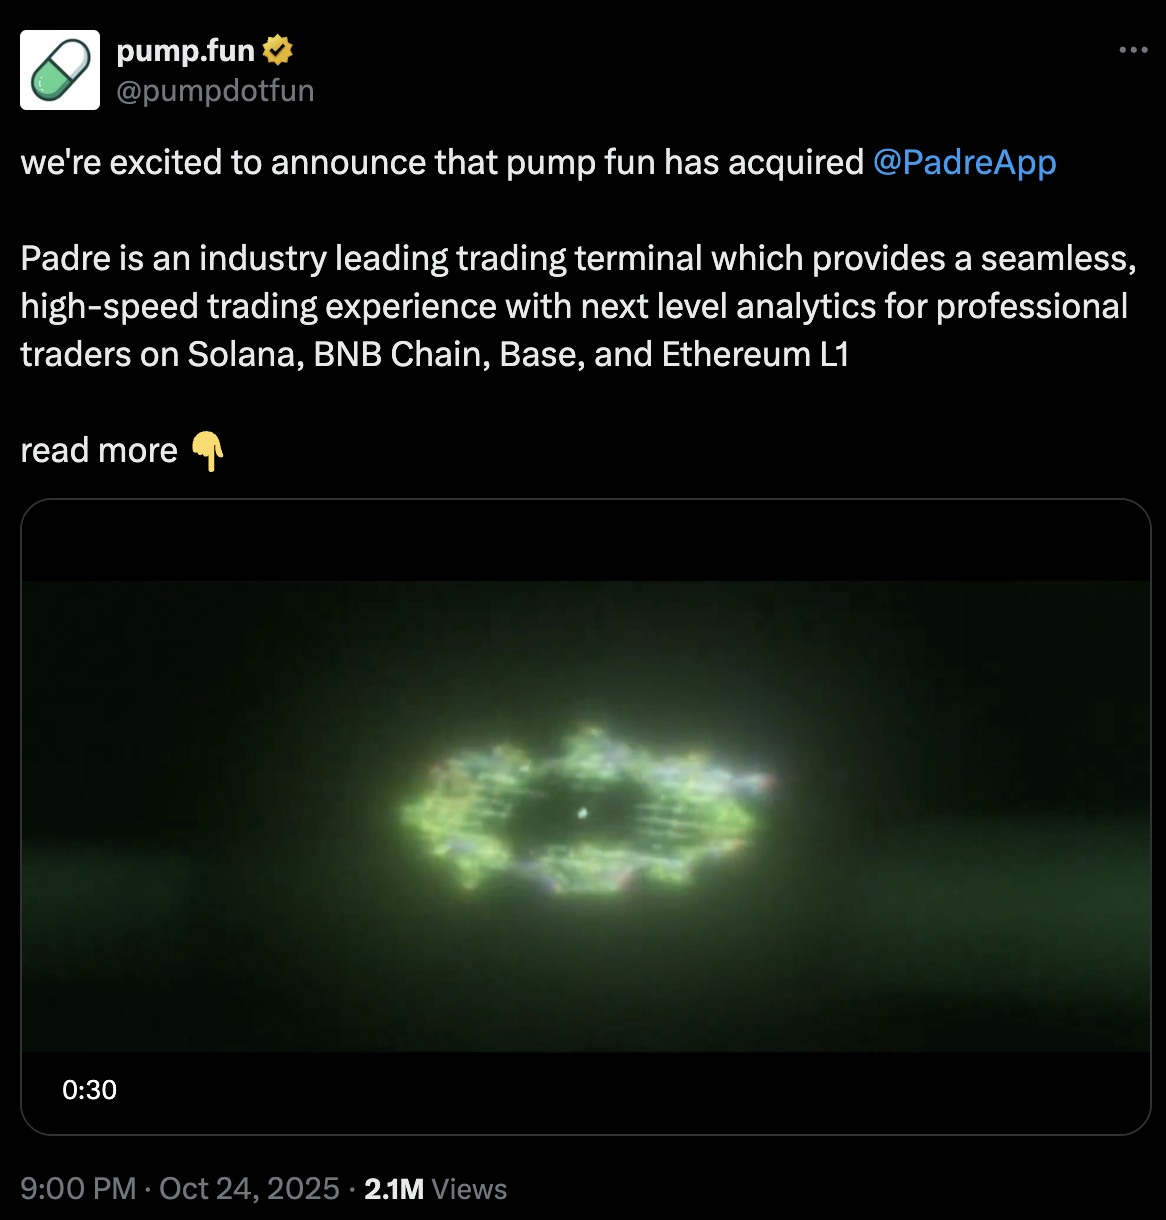Click the pump.fun display name

click(186, 50)
